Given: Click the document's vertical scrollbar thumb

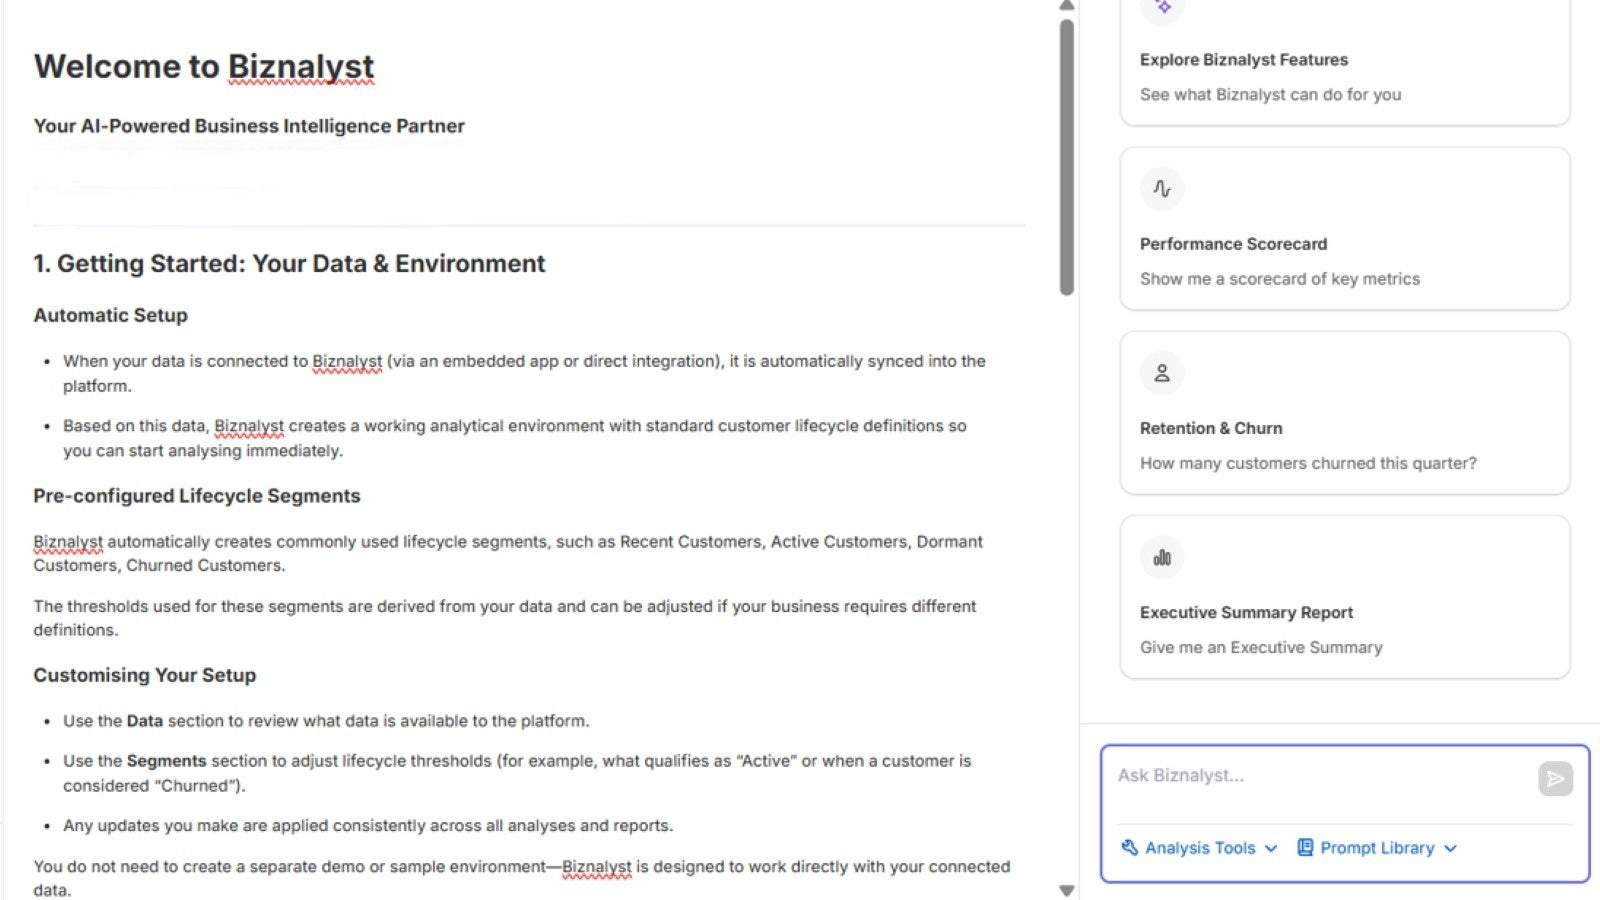Looking at the screenshot, I should pyautogui.click(x=1067, y=155).
